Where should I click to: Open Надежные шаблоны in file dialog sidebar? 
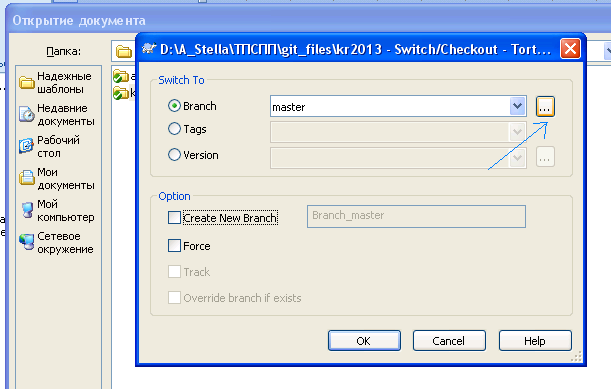click(56, 82)
